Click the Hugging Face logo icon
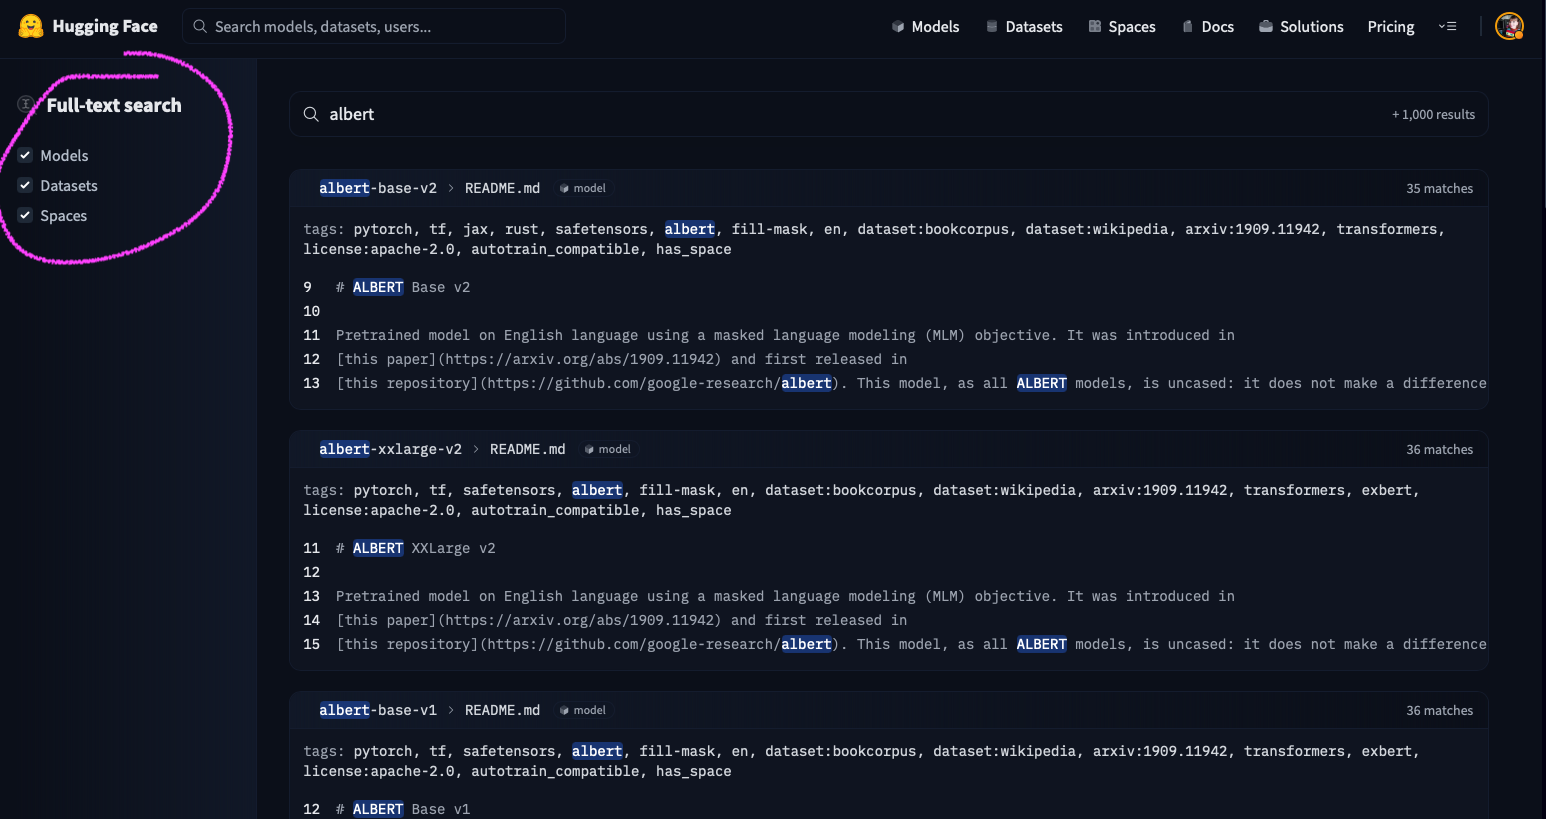Viewport: 1546px width, 819px height. [31, 26]
